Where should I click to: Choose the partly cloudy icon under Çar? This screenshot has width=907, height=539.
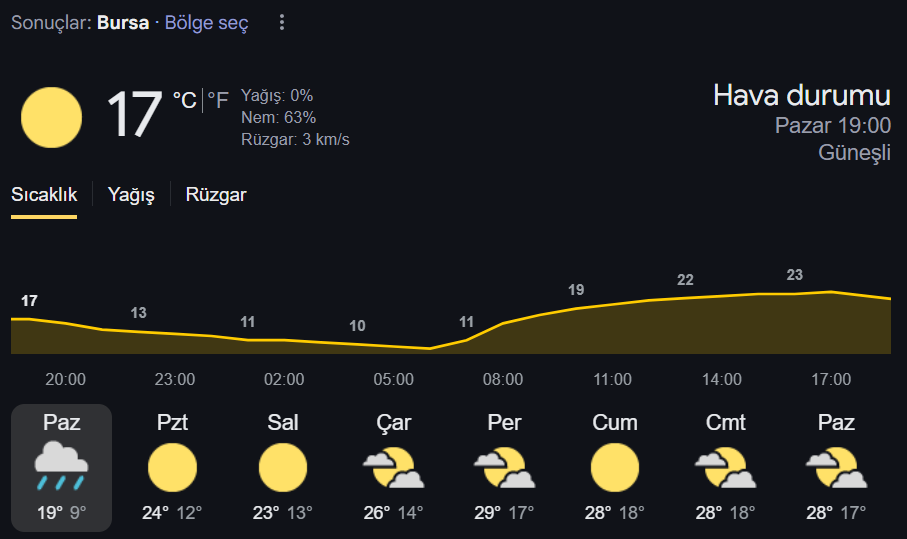[393, 467]
